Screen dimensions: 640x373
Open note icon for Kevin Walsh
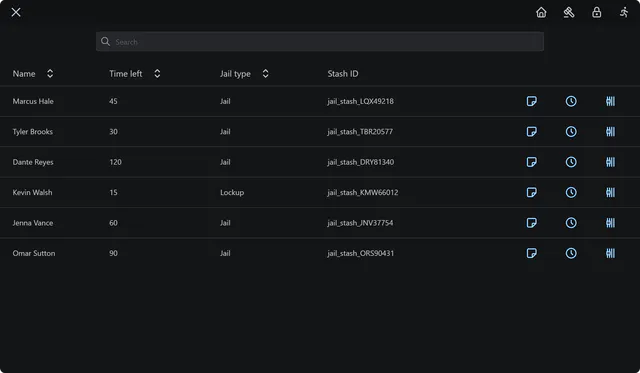click(x=531, y=192)
